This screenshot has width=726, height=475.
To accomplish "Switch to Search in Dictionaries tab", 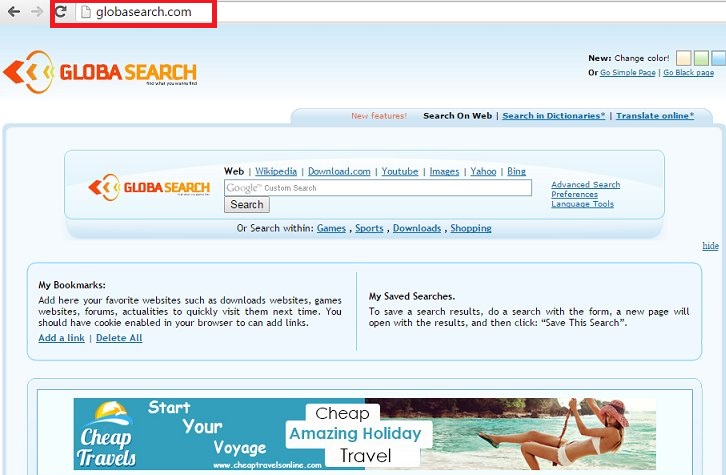I will click(554, 116).
